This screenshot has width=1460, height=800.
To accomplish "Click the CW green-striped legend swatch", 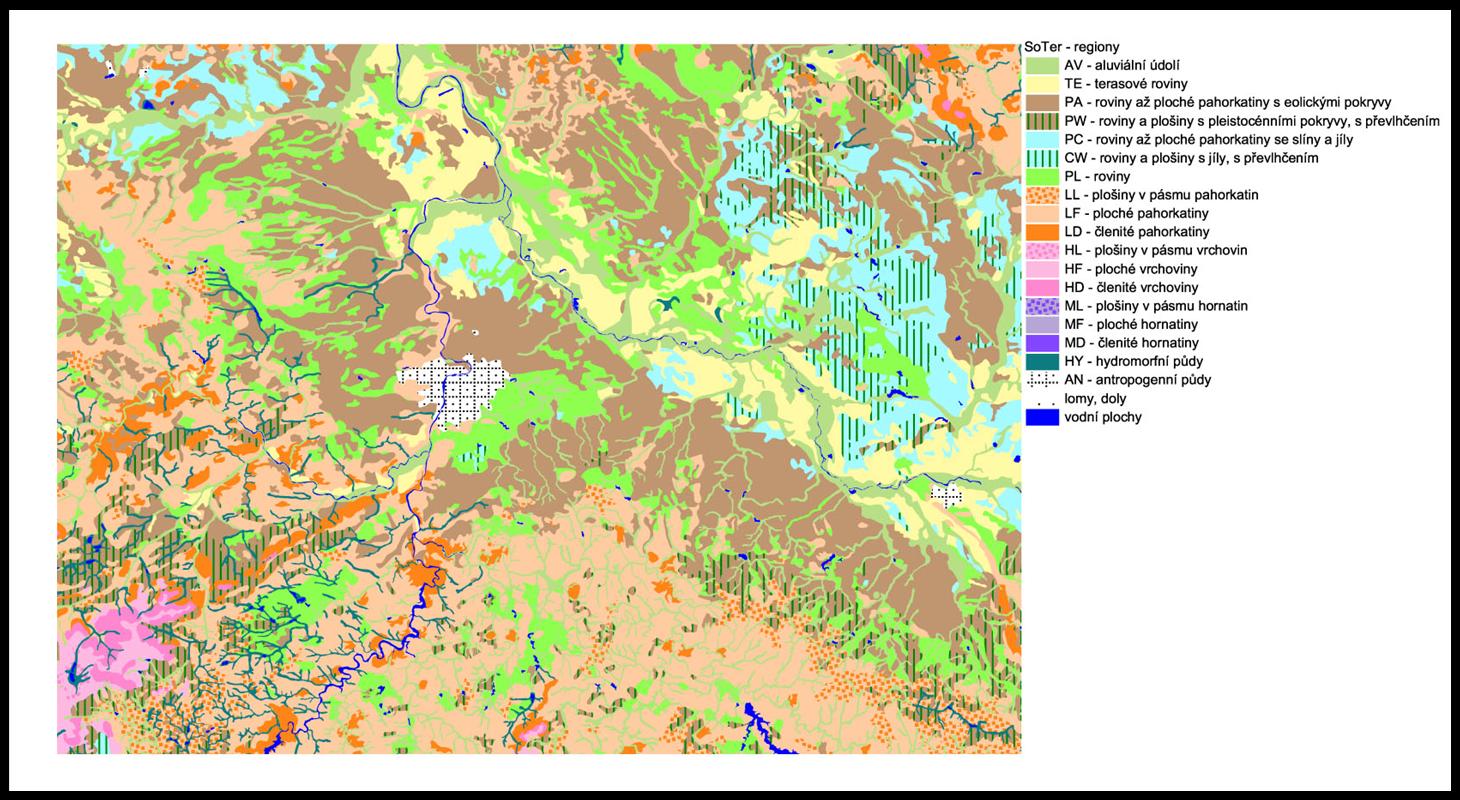I will (x=1042, y=158).
